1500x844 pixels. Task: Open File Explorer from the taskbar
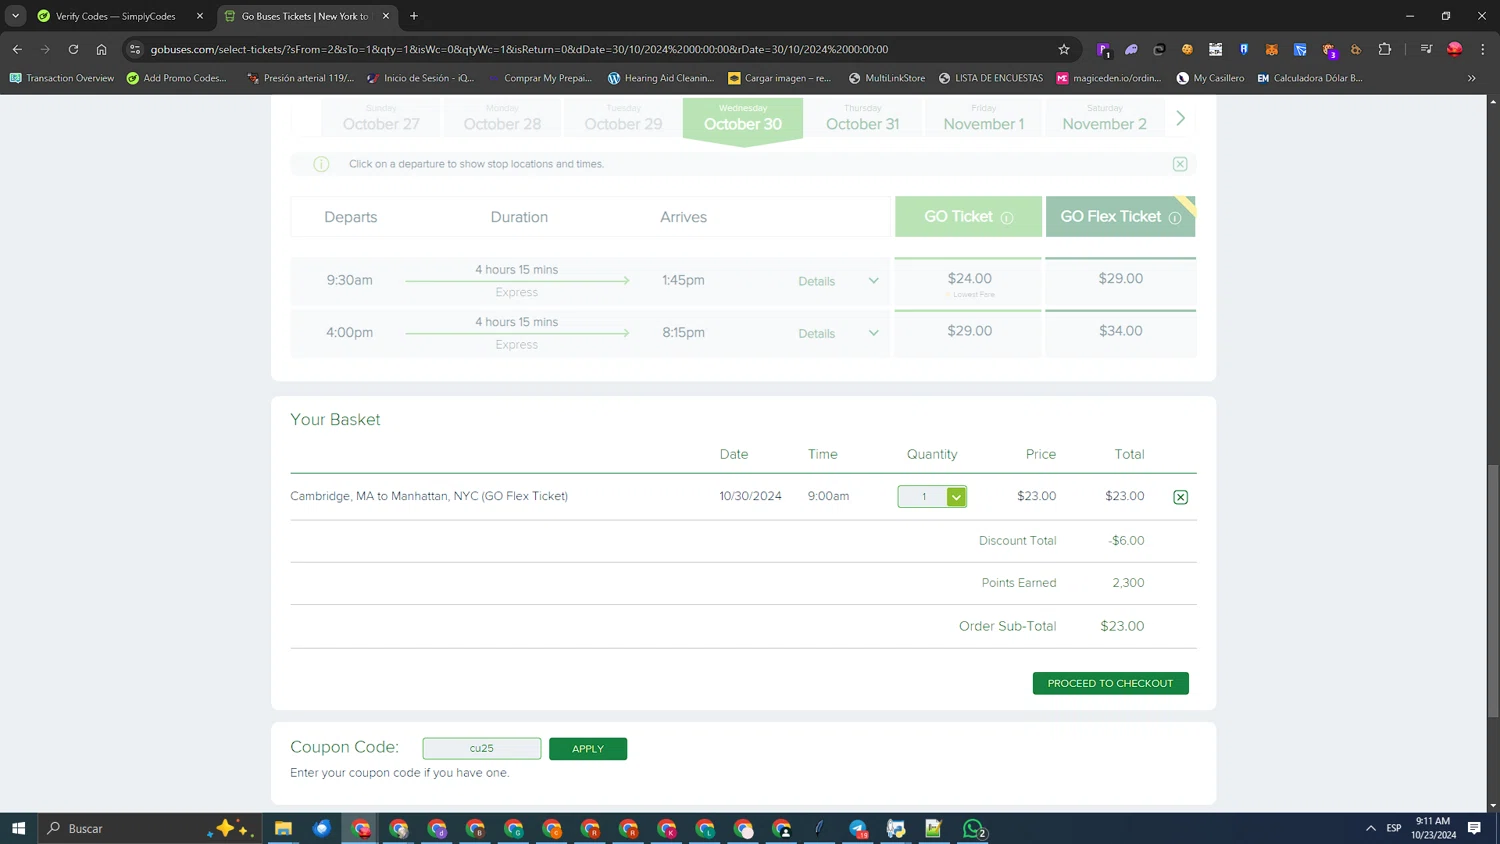coord(283,828)
